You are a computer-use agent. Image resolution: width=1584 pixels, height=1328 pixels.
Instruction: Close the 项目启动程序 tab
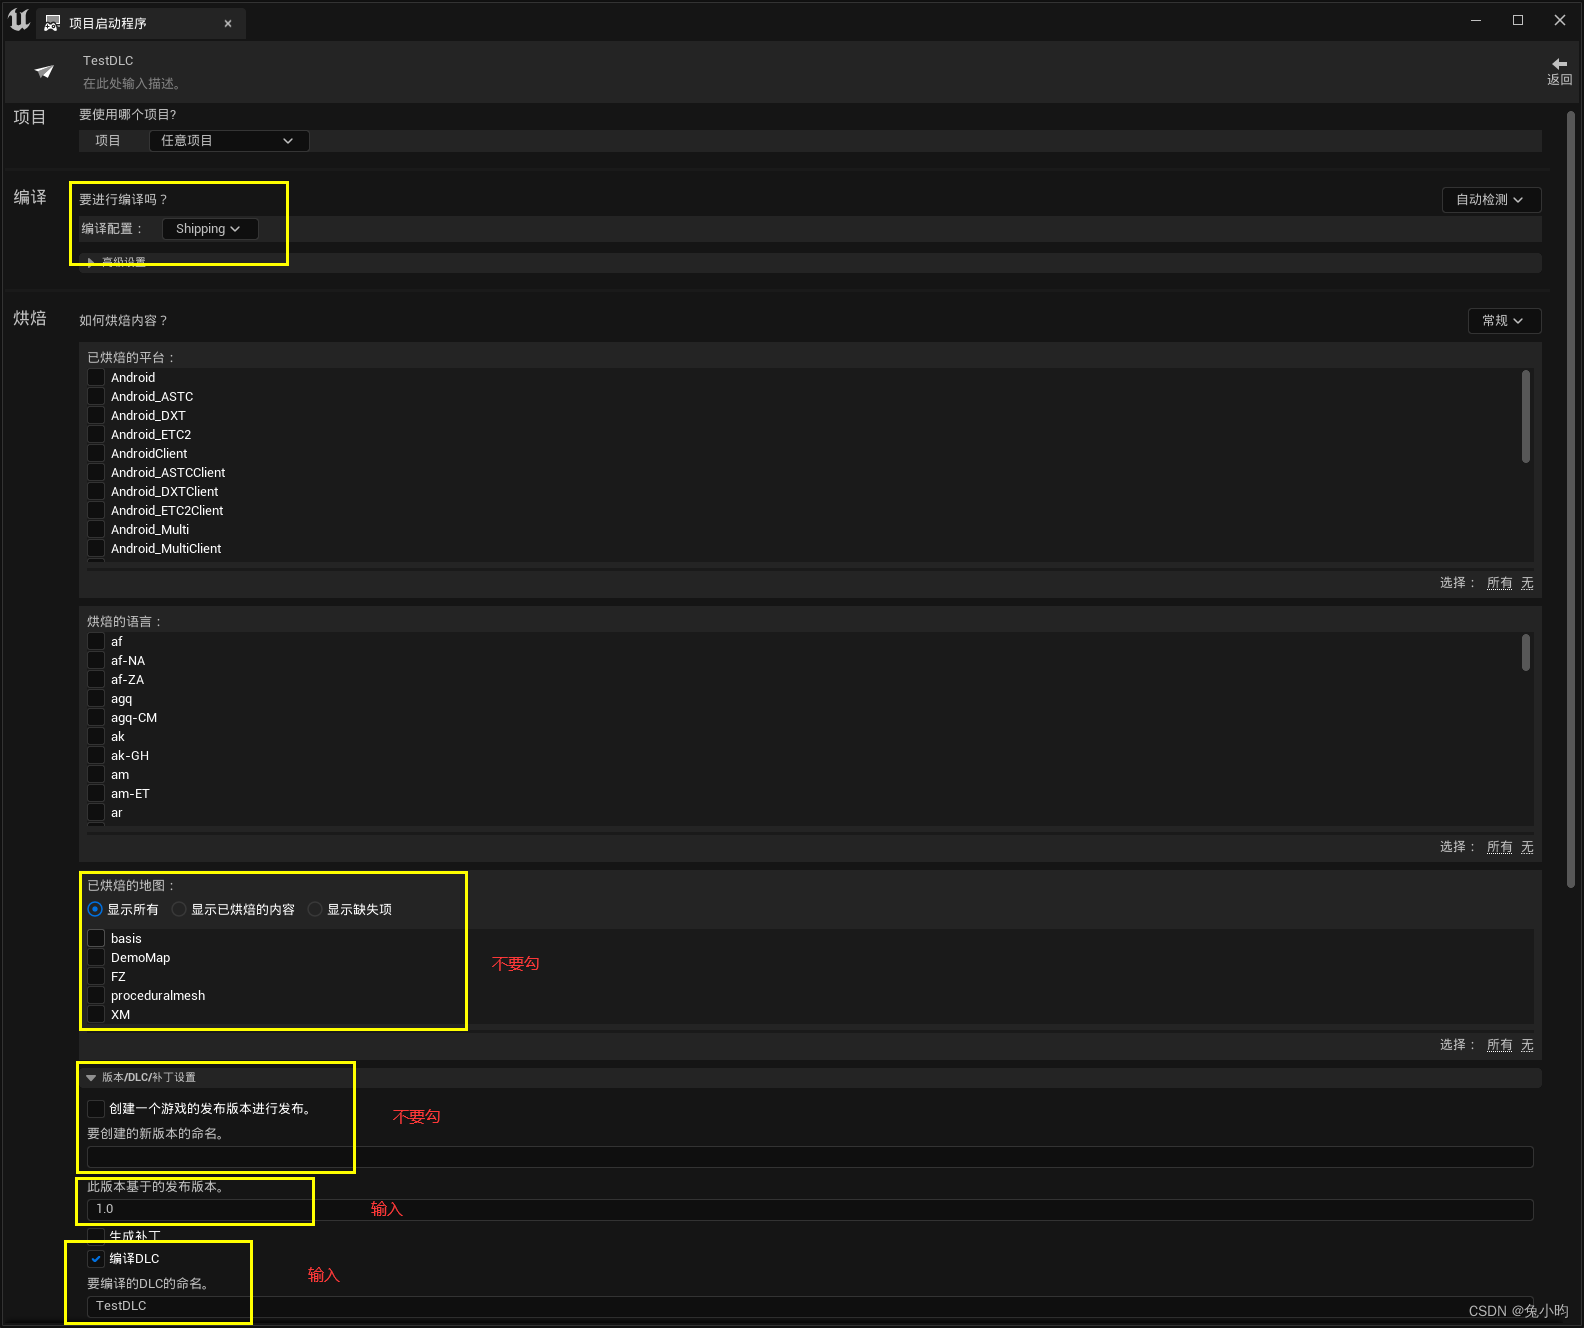point(228,23)
